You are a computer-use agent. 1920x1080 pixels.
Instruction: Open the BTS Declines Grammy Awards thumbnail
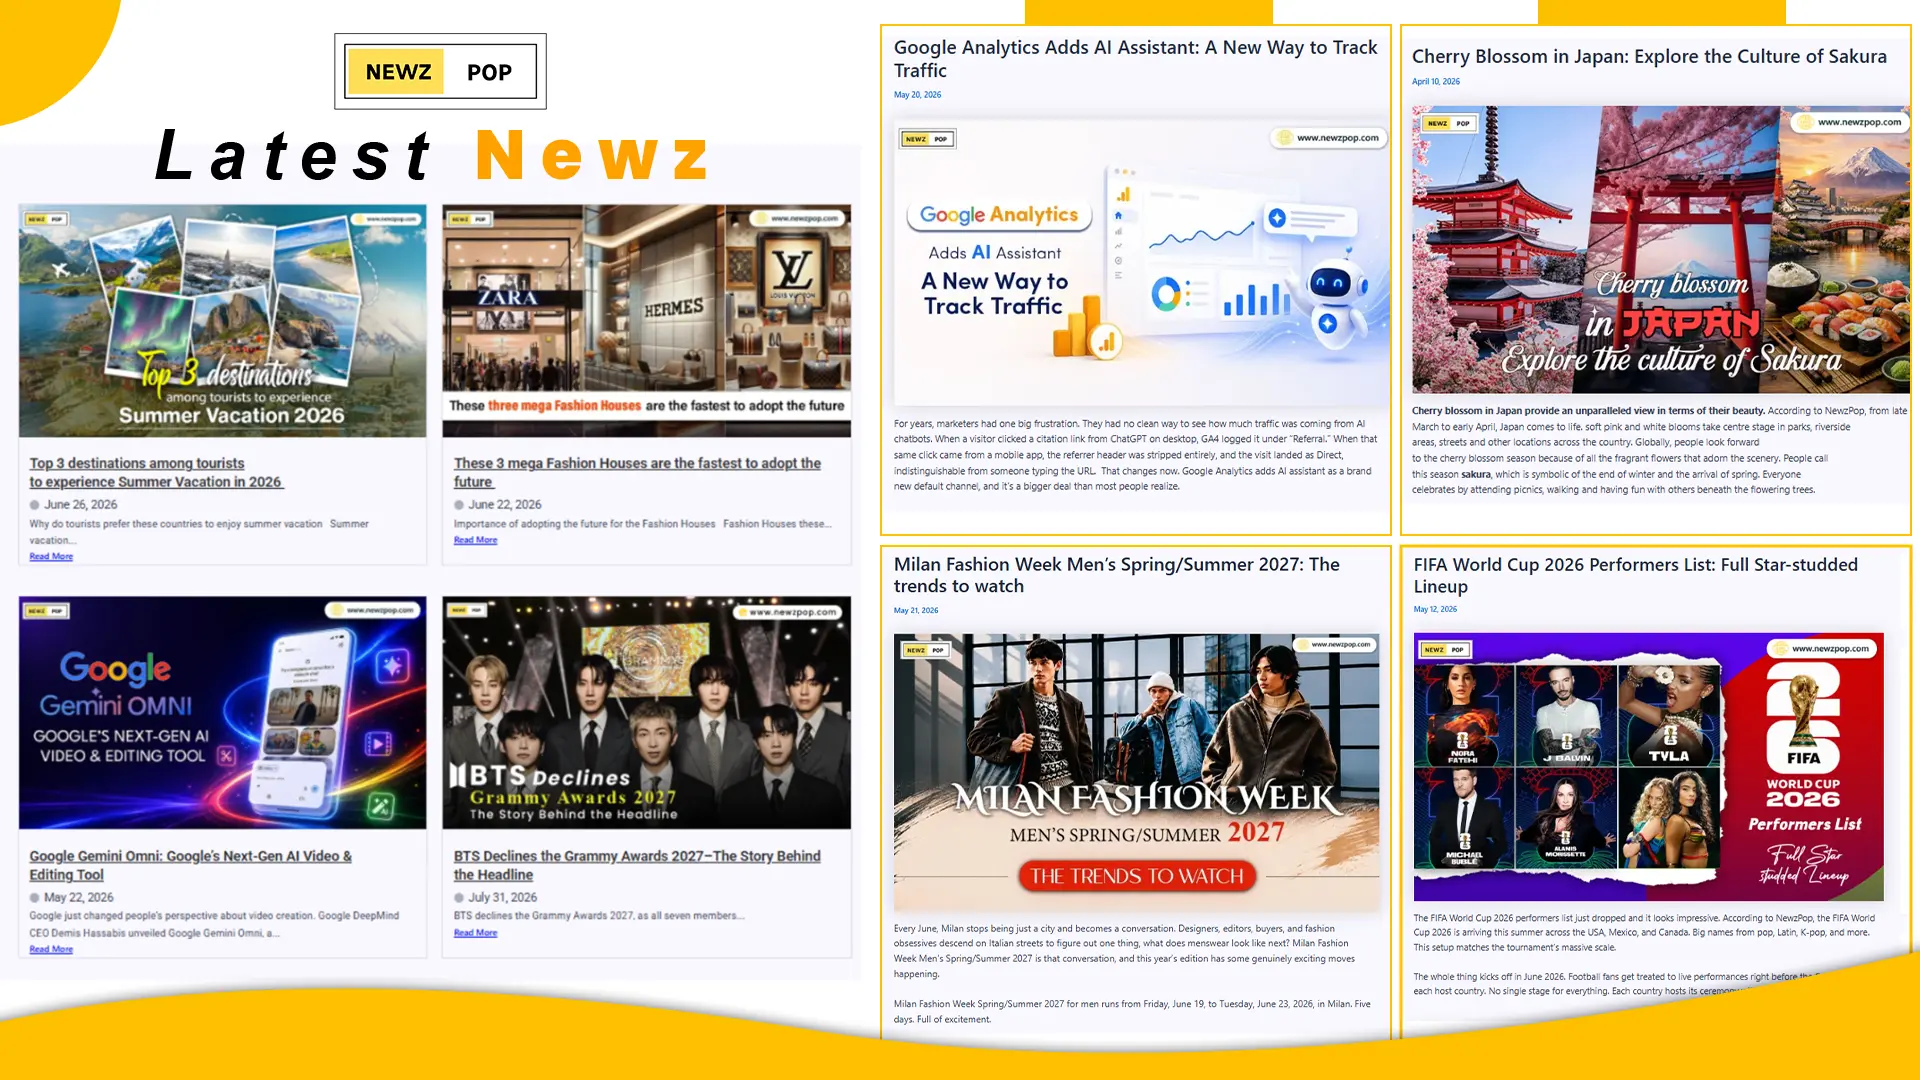click(x=646, y=713)
